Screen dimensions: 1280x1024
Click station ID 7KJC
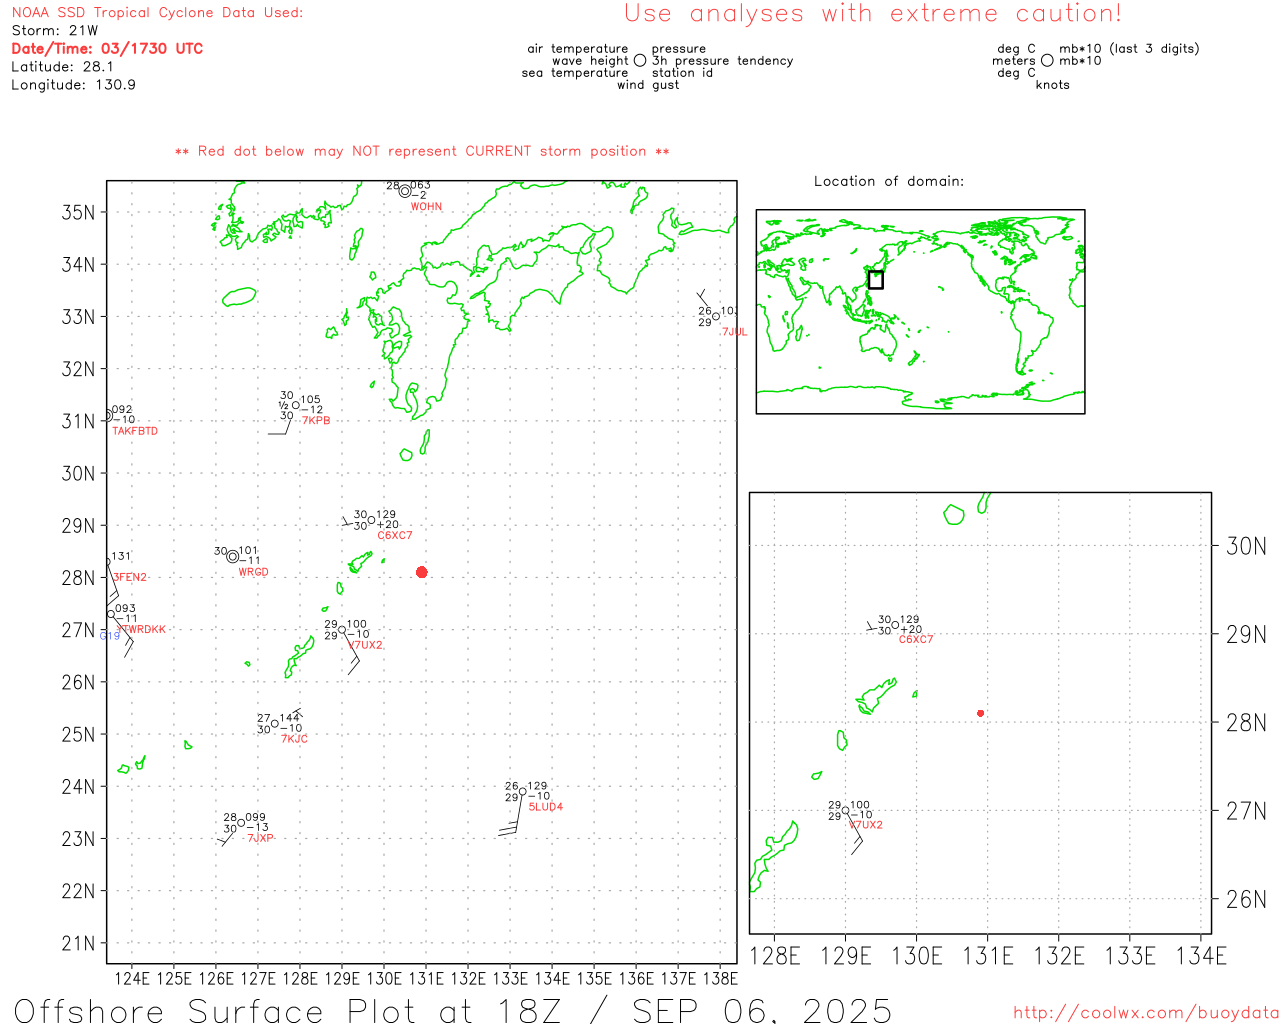click(x=295, y=739)
